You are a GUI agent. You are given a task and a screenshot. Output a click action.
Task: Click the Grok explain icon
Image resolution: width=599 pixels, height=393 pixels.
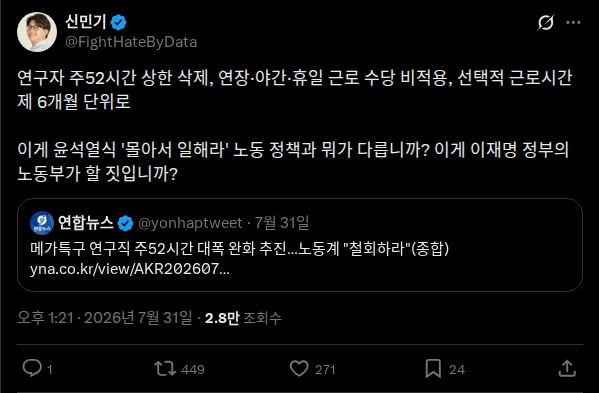pos(546,23)
